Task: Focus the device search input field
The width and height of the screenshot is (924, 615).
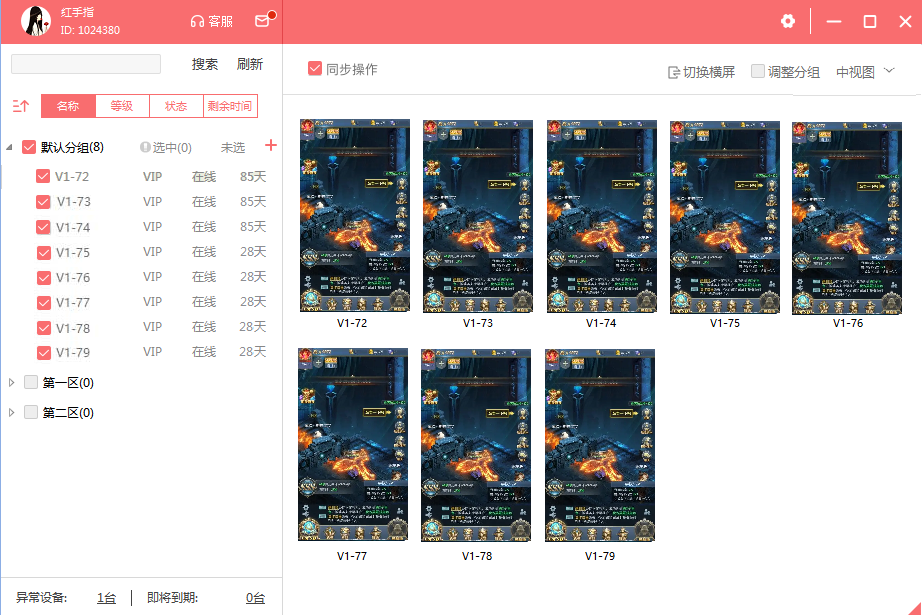Action: [86, 64]
